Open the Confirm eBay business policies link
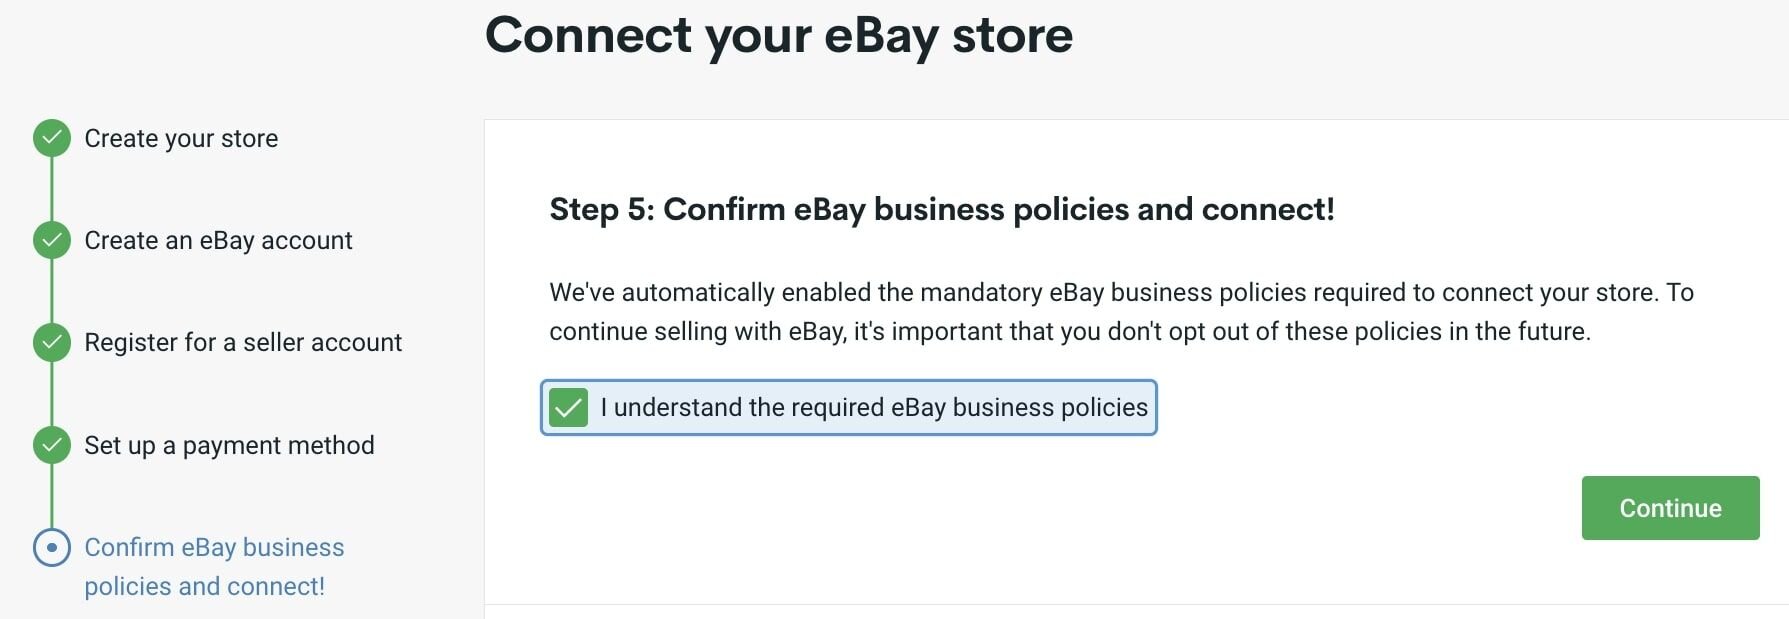Viewport: 1789px width, 619px height. pyautogui.click(x=214, y=566)
